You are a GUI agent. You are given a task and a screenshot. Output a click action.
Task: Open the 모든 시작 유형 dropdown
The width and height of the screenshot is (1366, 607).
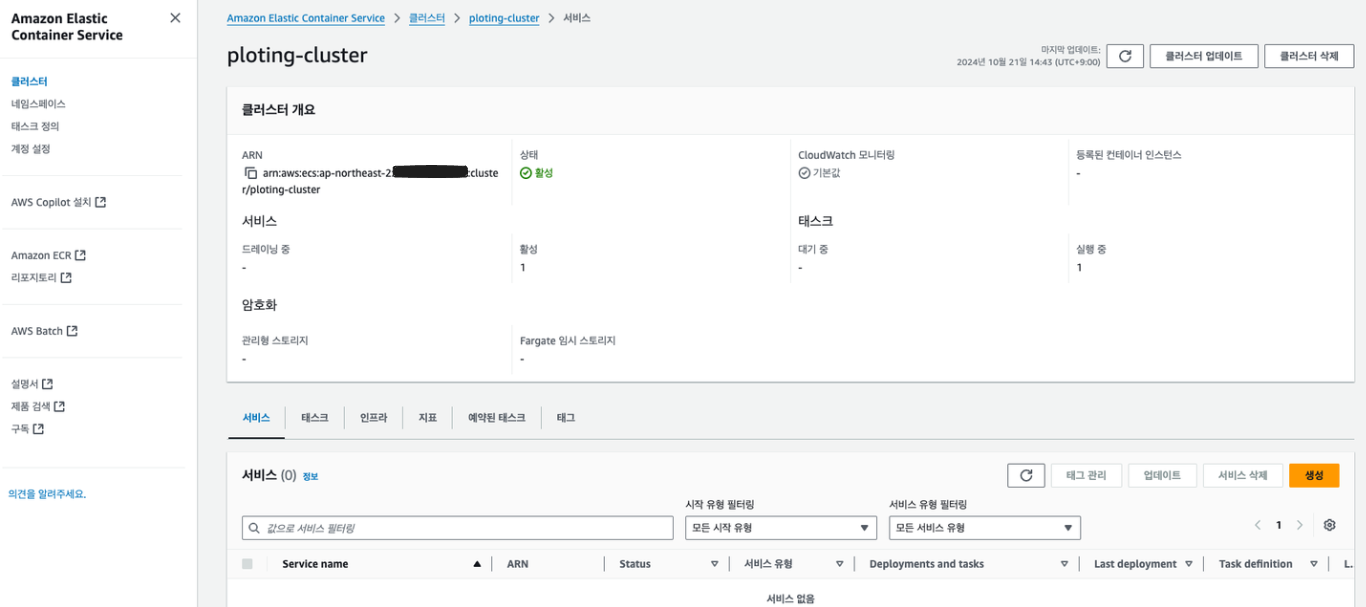(x=781, y=528)
